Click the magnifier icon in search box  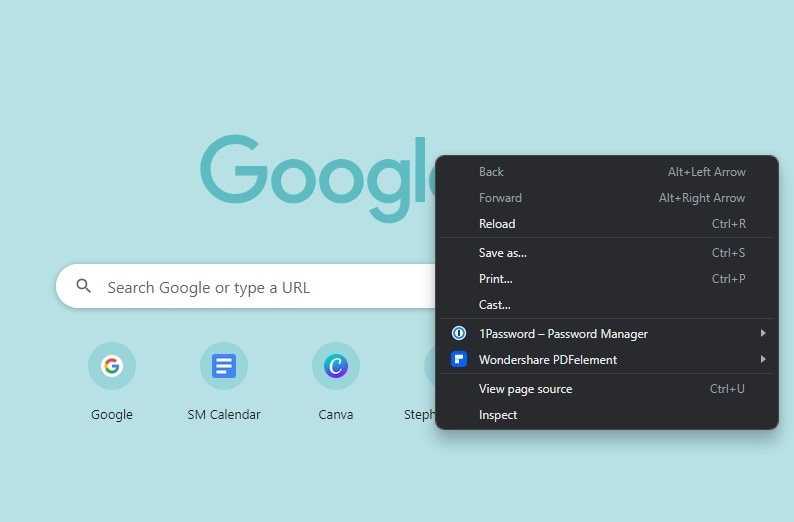click(84, 286)
